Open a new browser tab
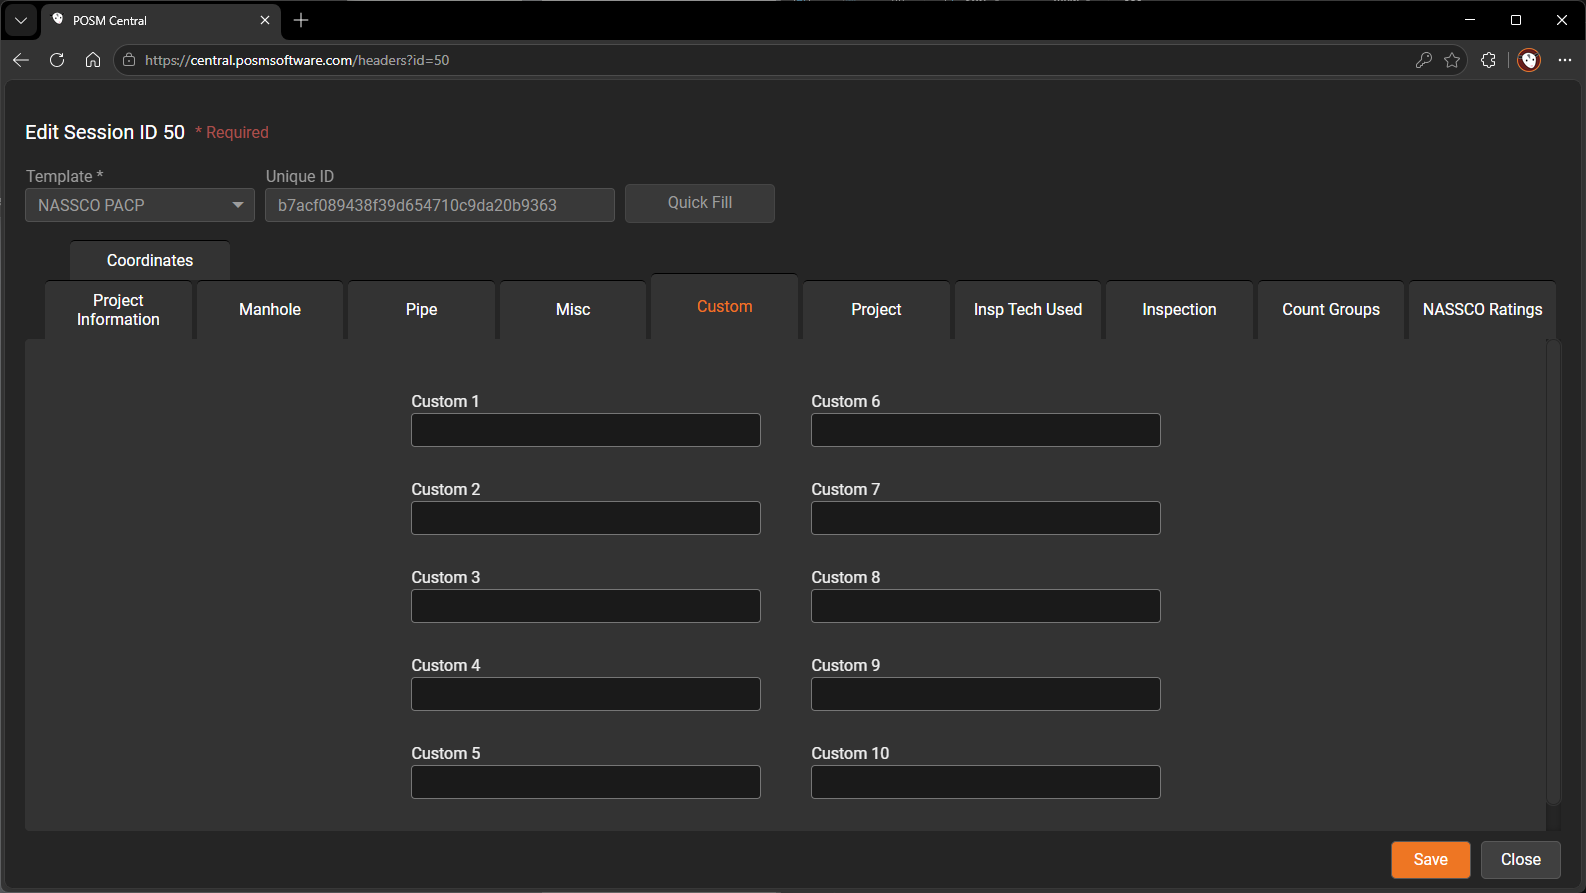The width and height of the screenshot is (1586, 893). point(301,20)
